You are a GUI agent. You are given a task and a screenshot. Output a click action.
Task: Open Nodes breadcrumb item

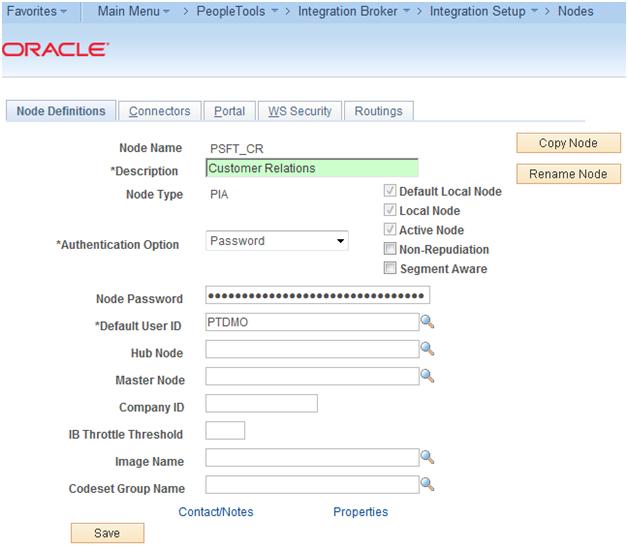(x=576, y=11)
